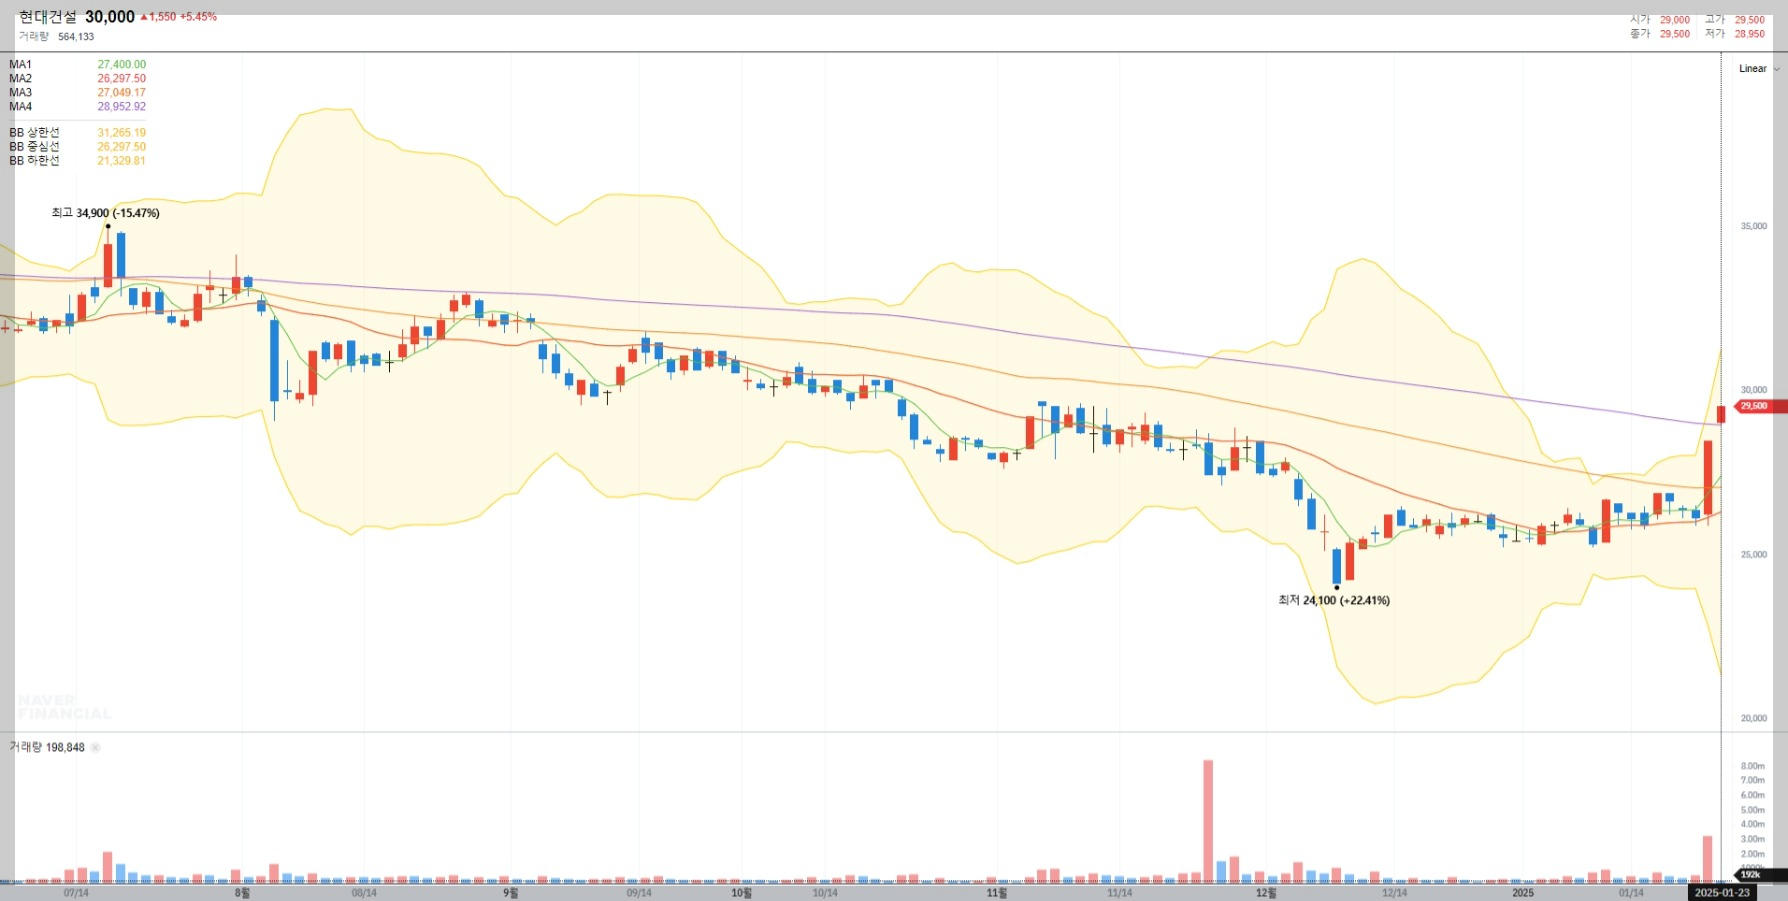Click the 거래량 198,848 volume pane label
The width and height of the screenshot is (1788, 901).
coord(47,747)
